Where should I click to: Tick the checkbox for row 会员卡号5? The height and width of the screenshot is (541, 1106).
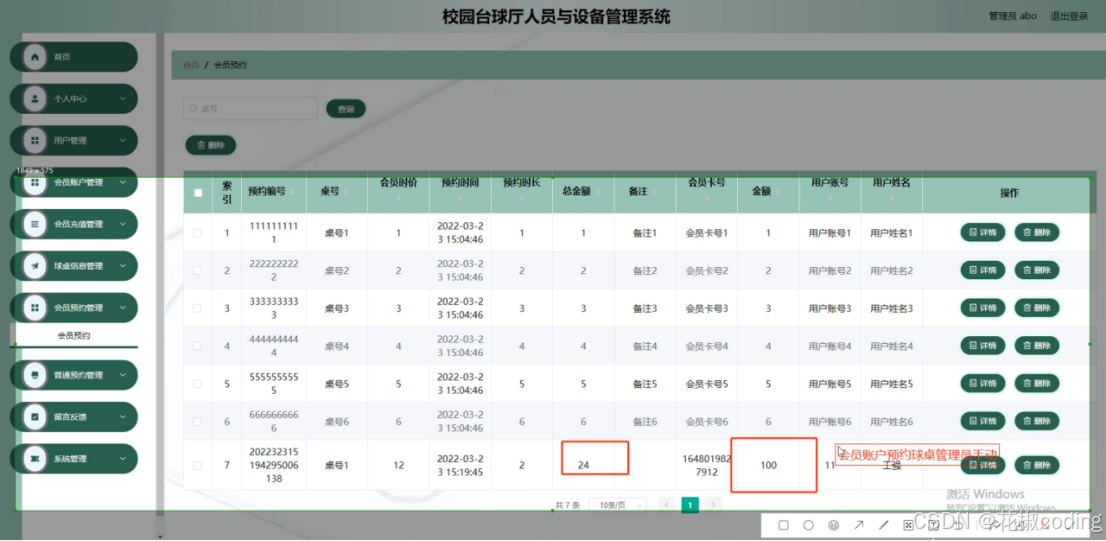[198, 384]
